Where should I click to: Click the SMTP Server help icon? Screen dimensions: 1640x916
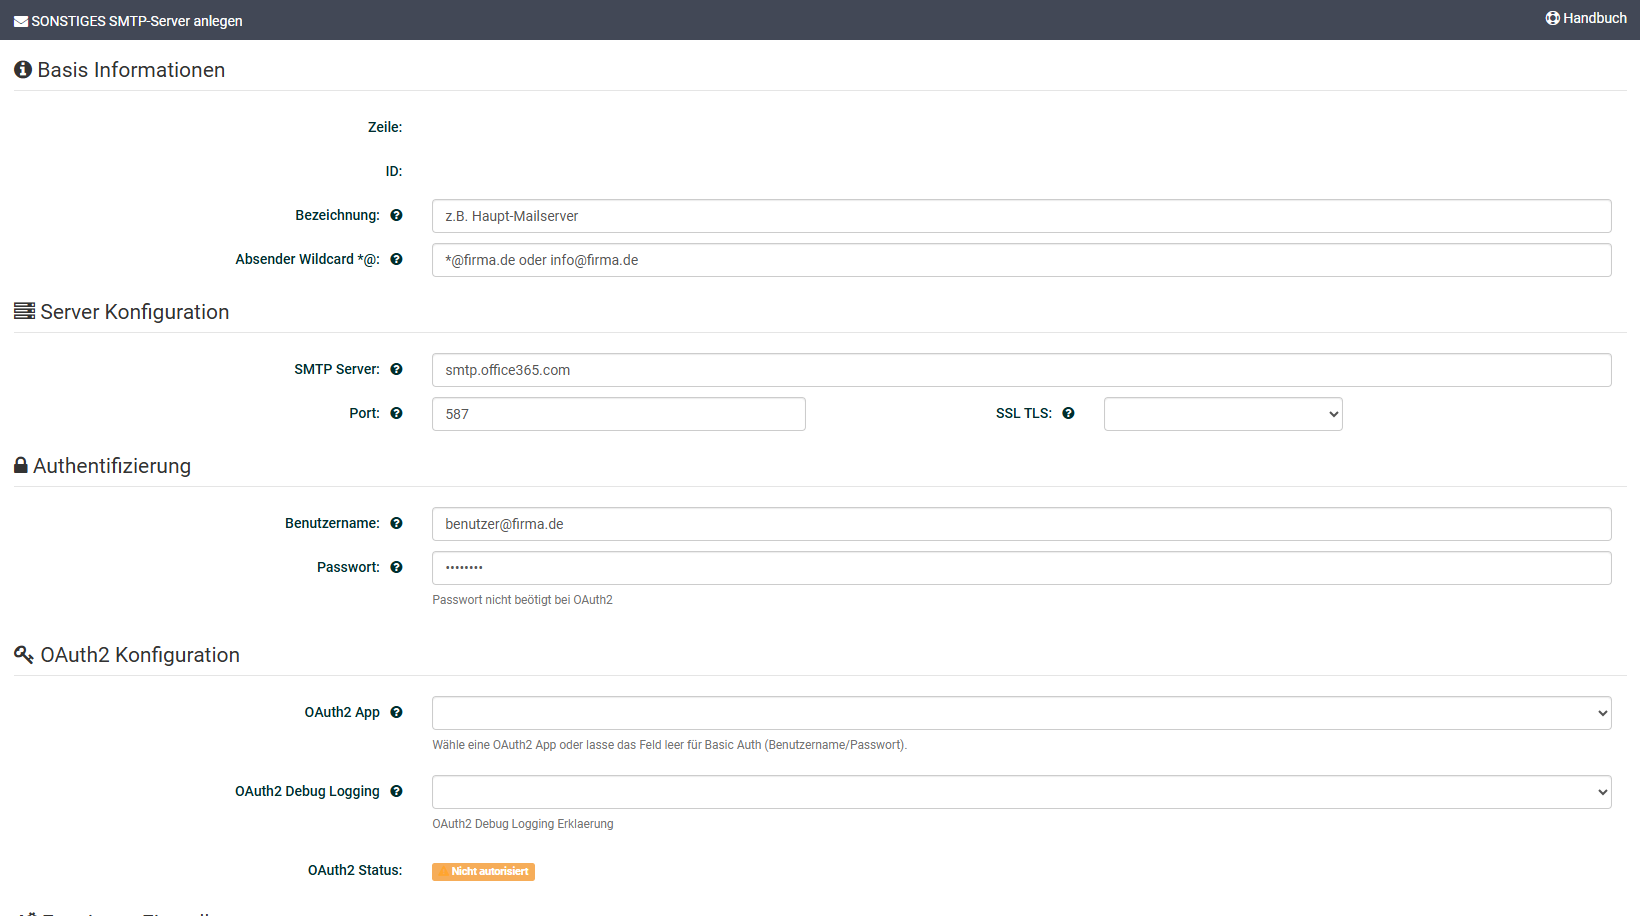396,369
